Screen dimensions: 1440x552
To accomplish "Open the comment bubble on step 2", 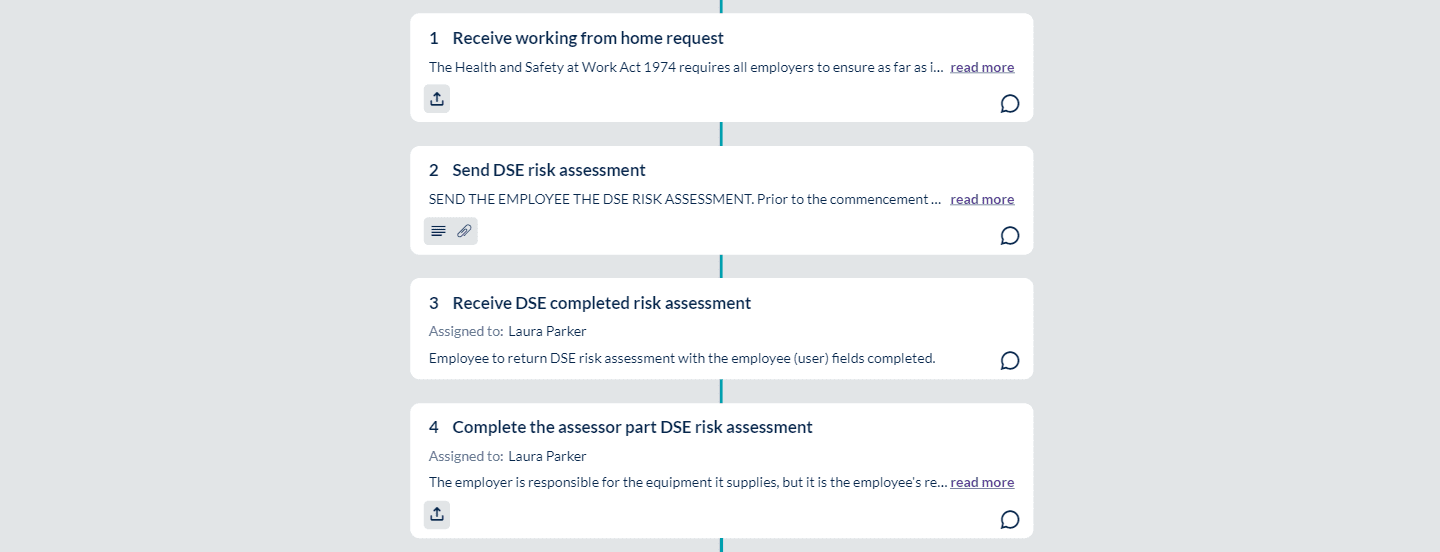I will pos(1010,236).
